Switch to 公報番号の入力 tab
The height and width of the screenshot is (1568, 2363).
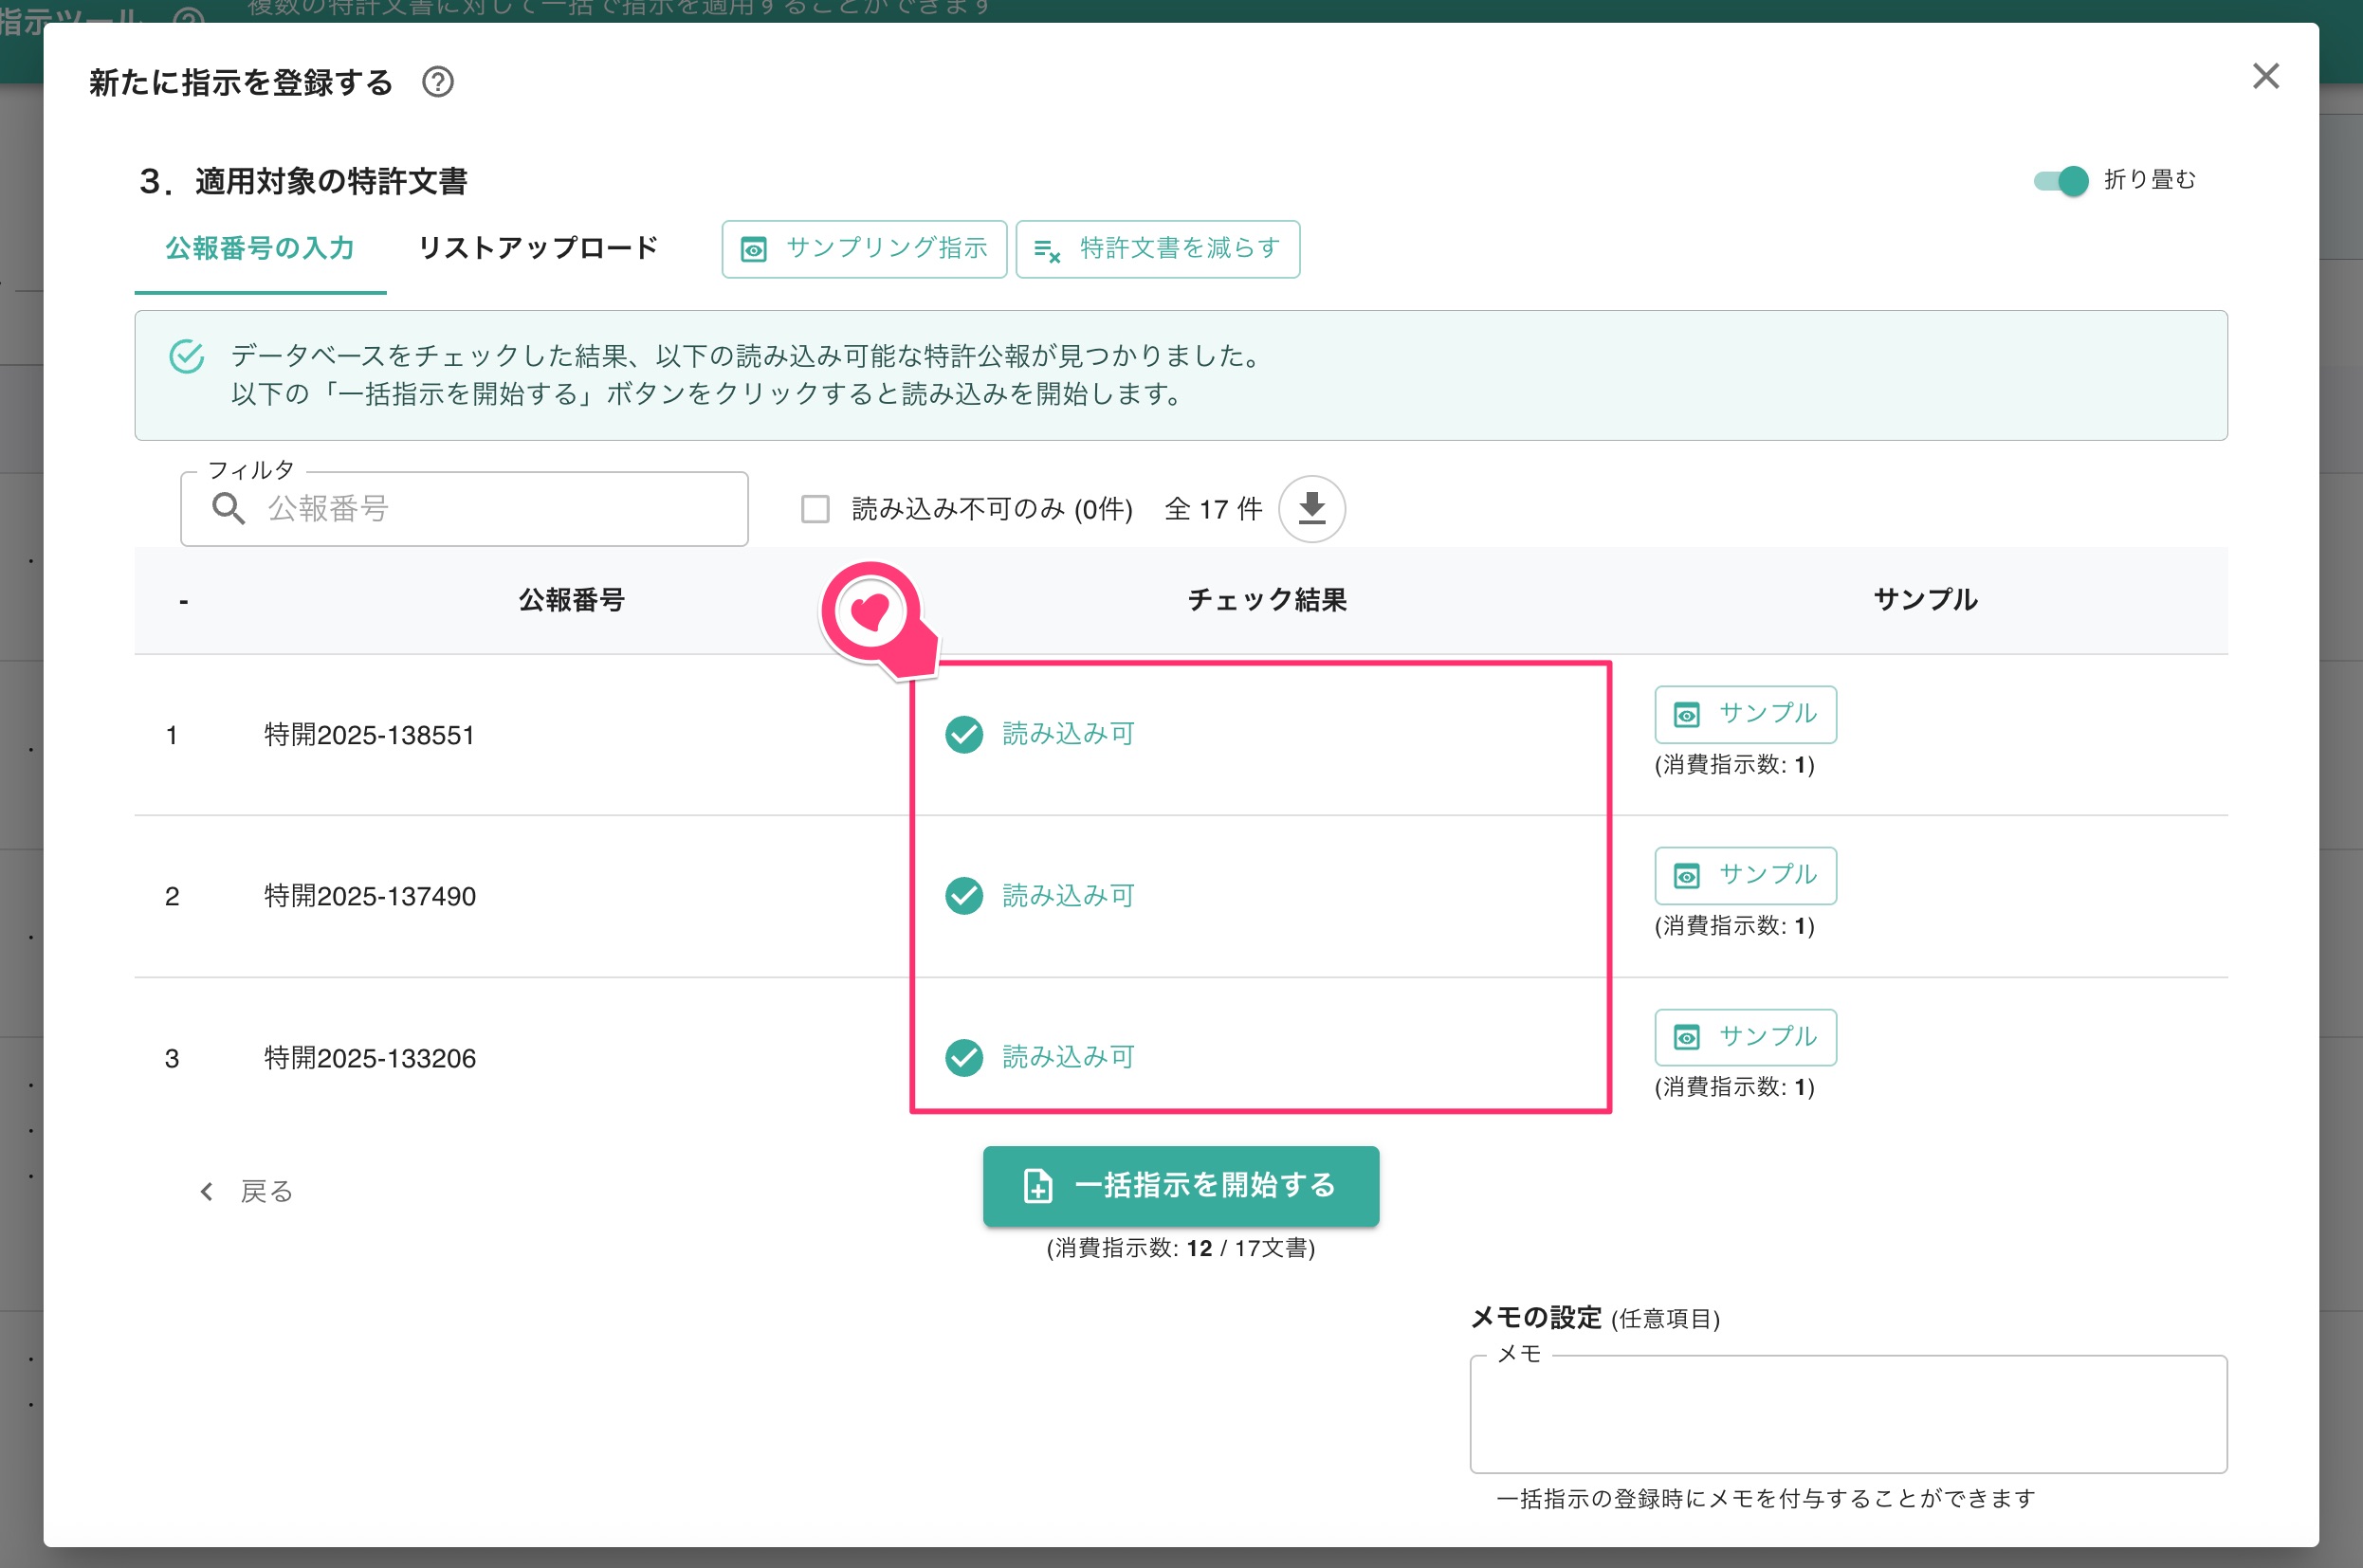(x=260, y=248)
